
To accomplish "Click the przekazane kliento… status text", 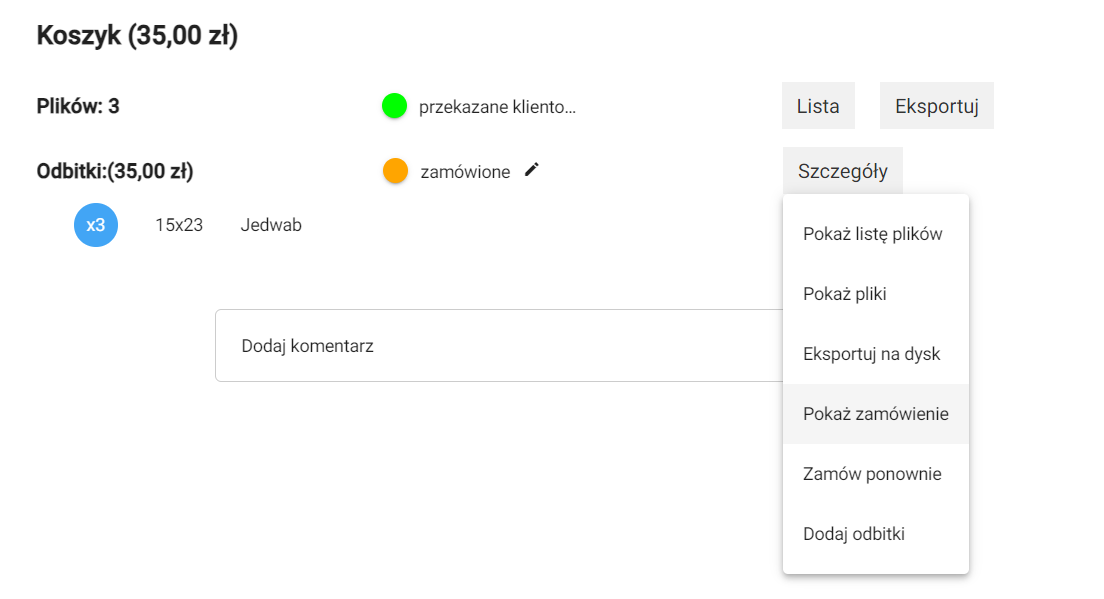I will click(x=497, y=107).
